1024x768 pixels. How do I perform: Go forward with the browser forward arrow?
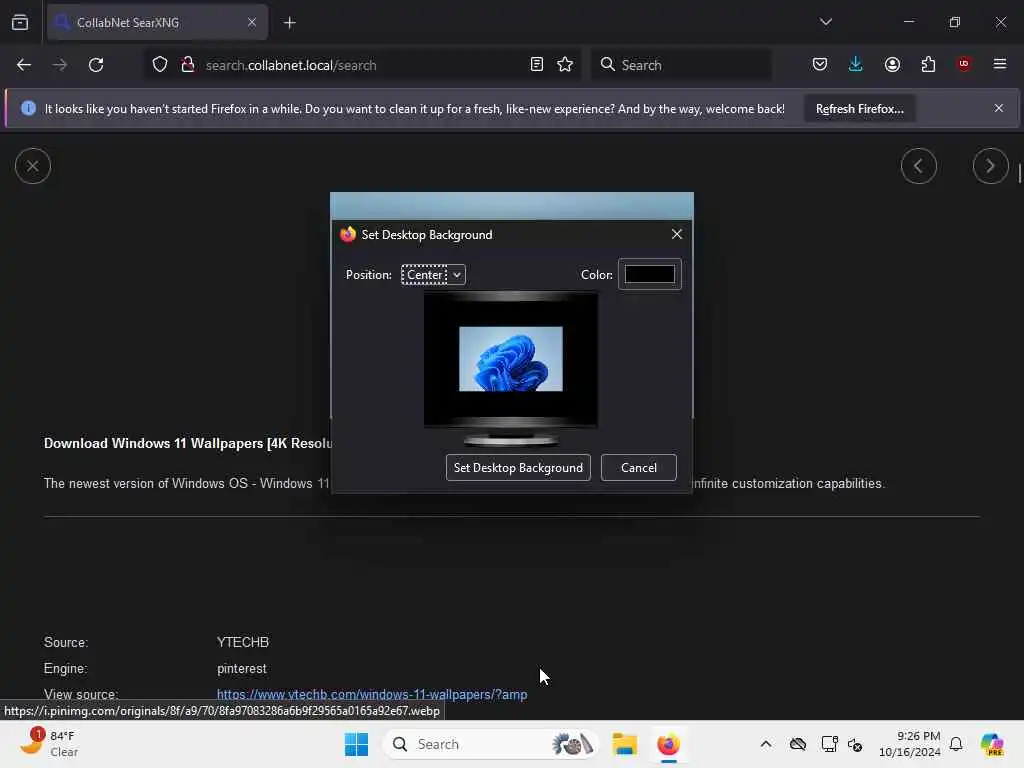click(60, 65)
